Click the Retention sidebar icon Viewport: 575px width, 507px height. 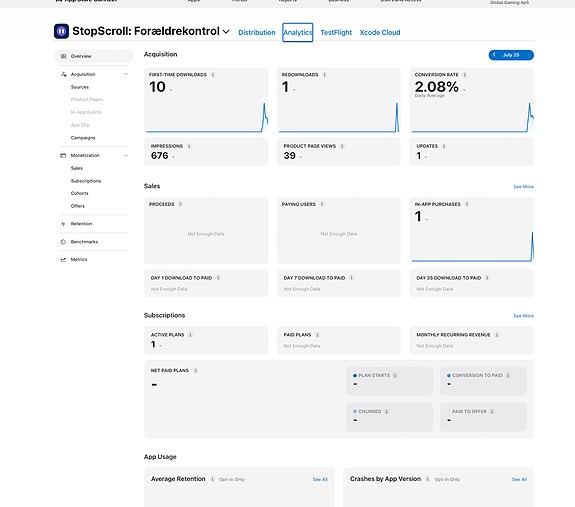coord(63,224)
